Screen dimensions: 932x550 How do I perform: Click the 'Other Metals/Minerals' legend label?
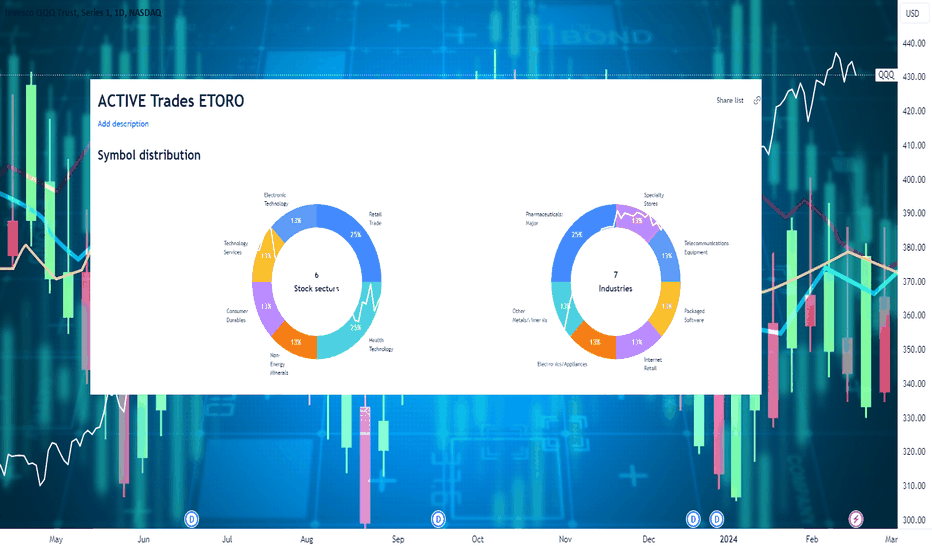point(530,315)
